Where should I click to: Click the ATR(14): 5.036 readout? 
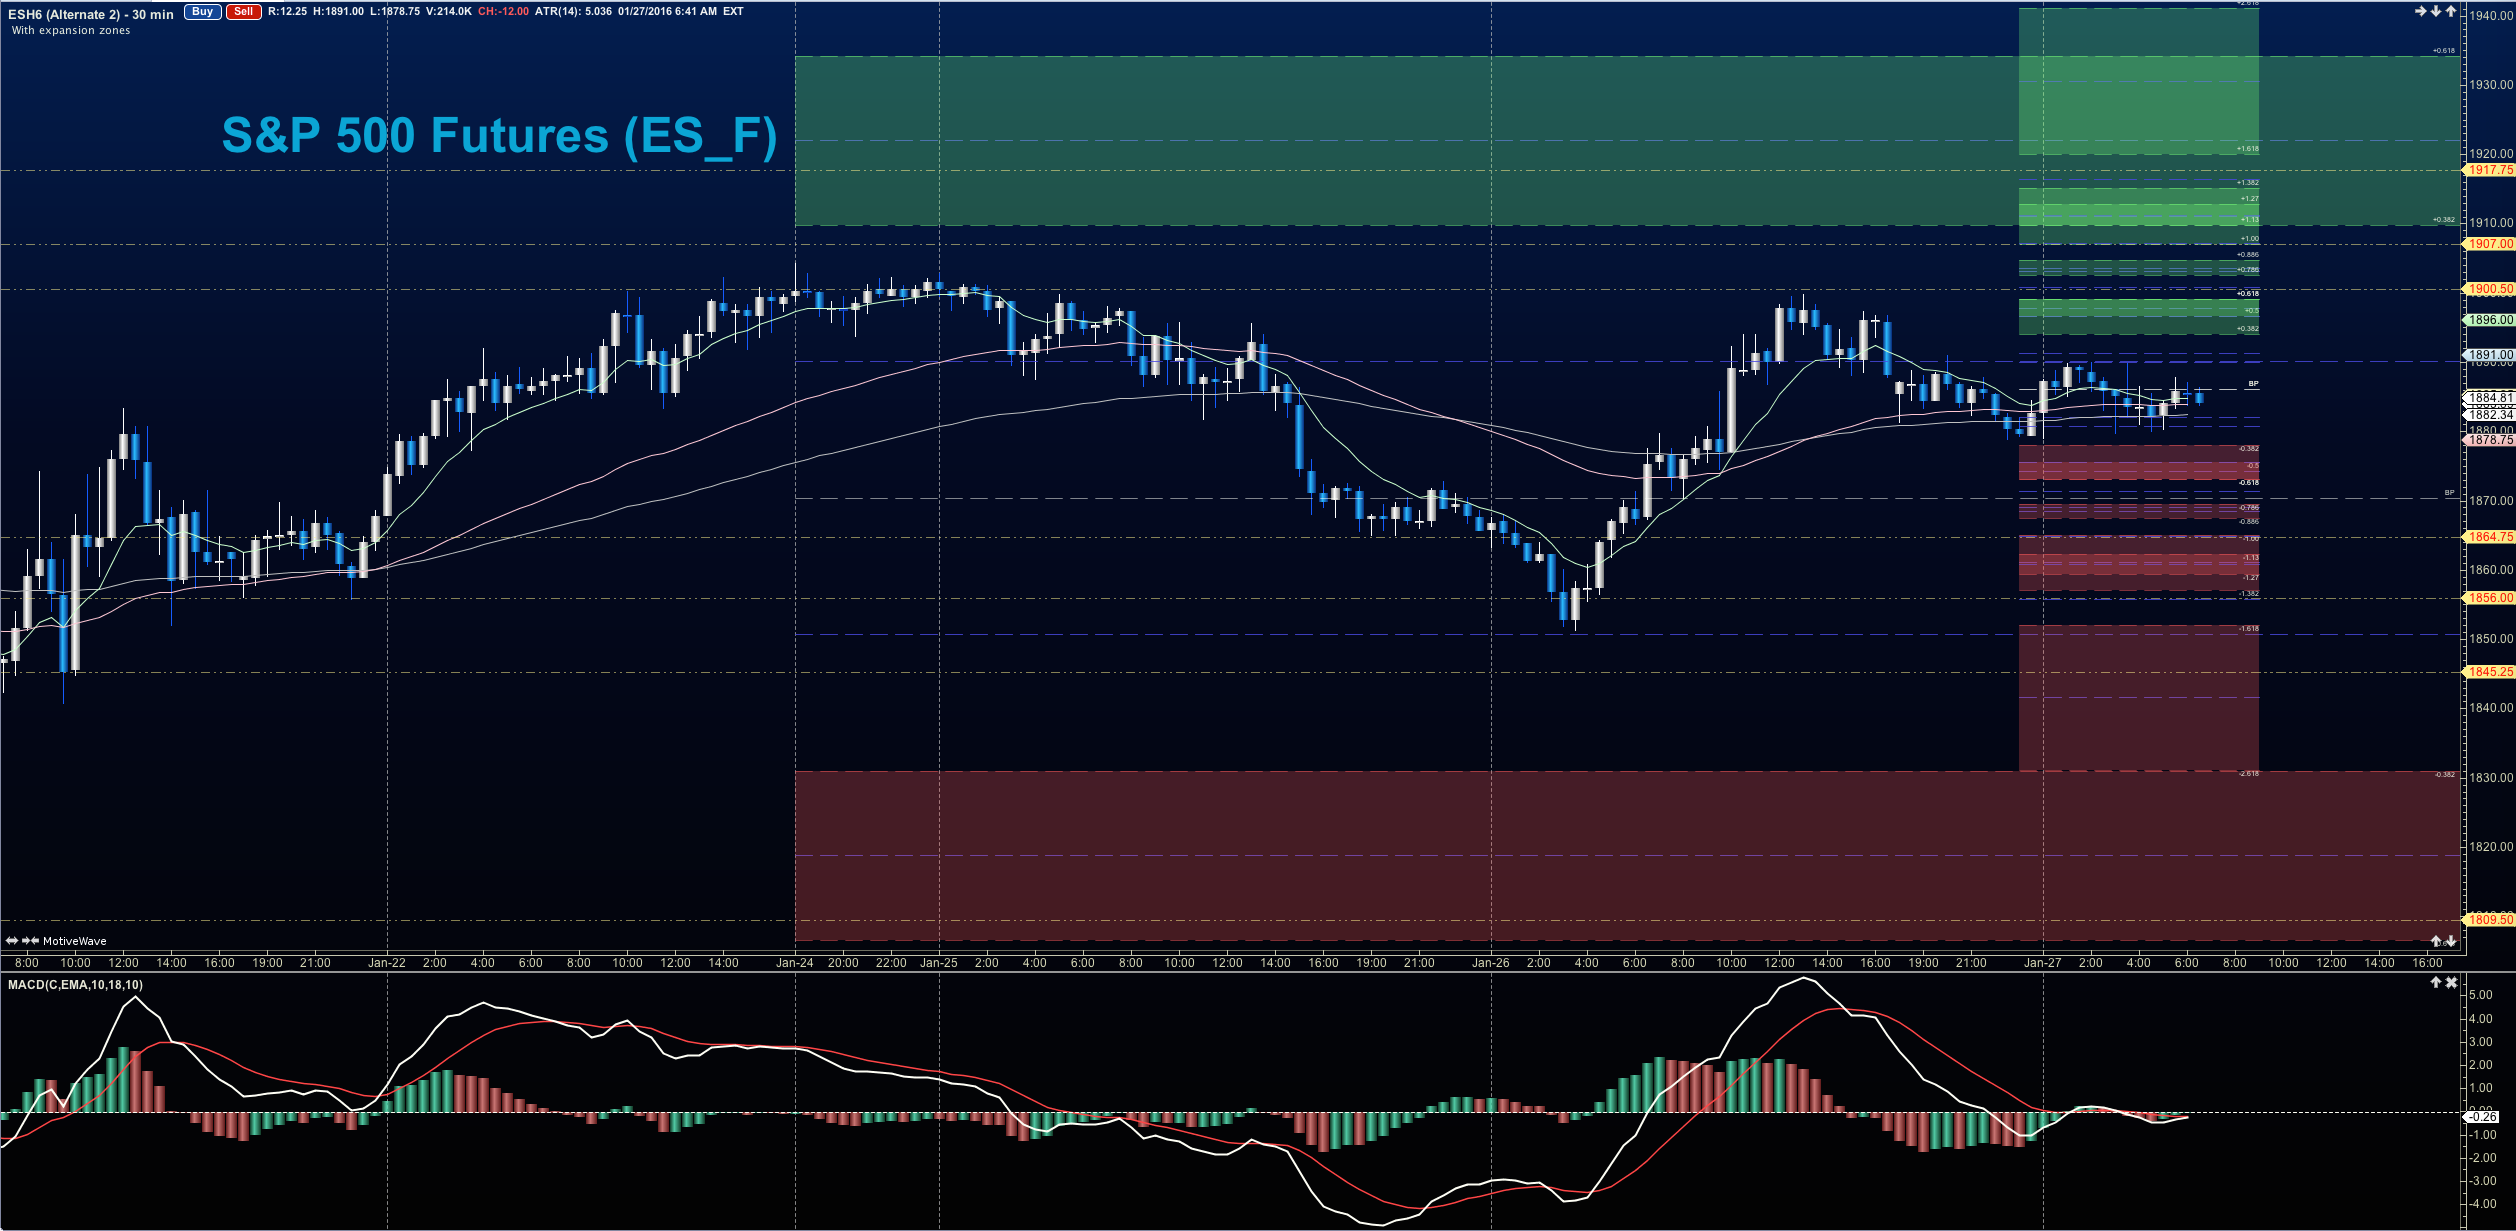(x=573, y=12)
